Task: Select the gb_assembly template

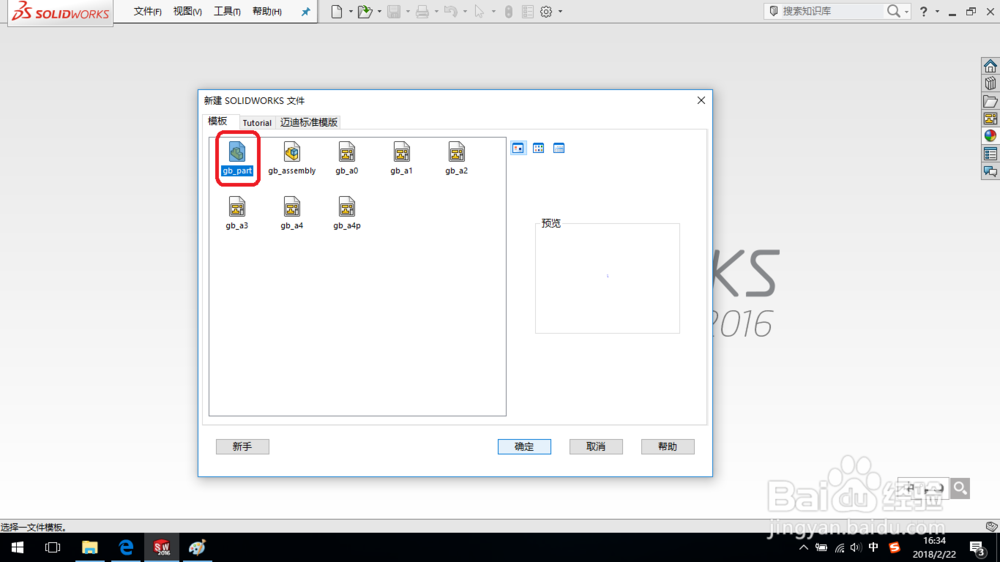Action: (291, 158)
